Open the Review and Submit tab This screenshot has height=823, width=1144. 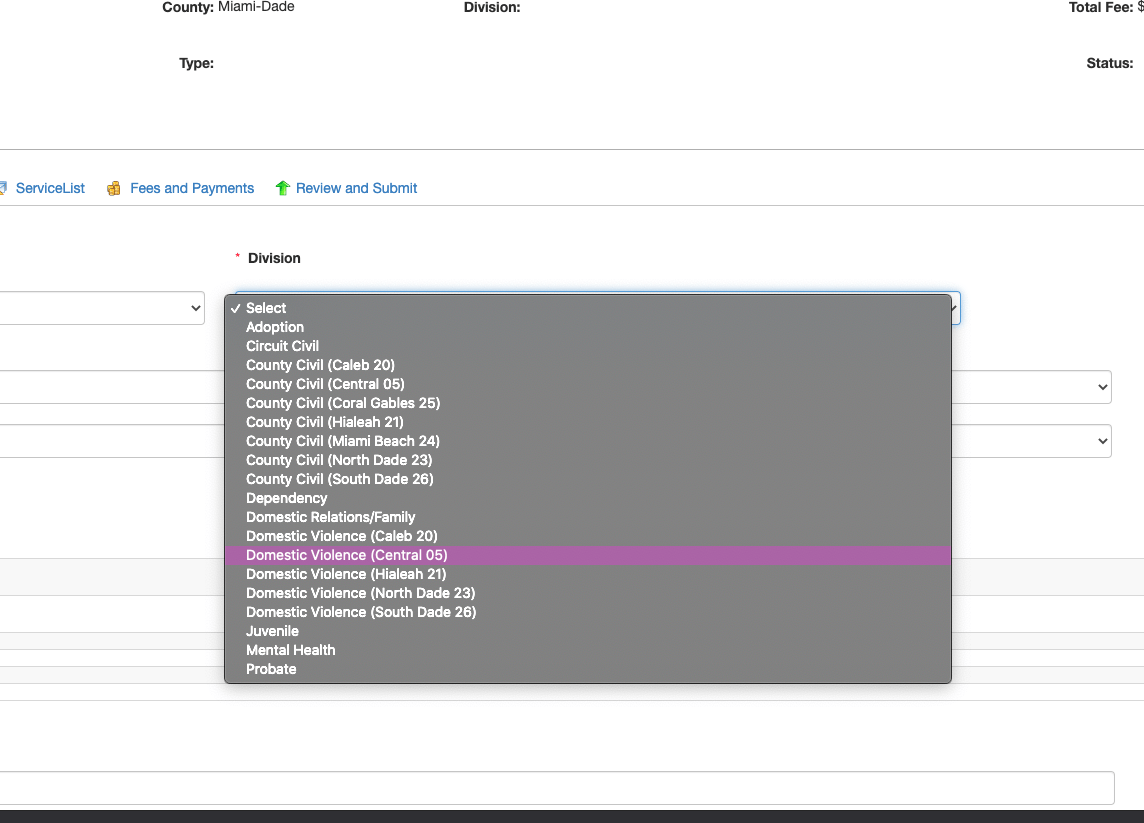coord(356,188)
